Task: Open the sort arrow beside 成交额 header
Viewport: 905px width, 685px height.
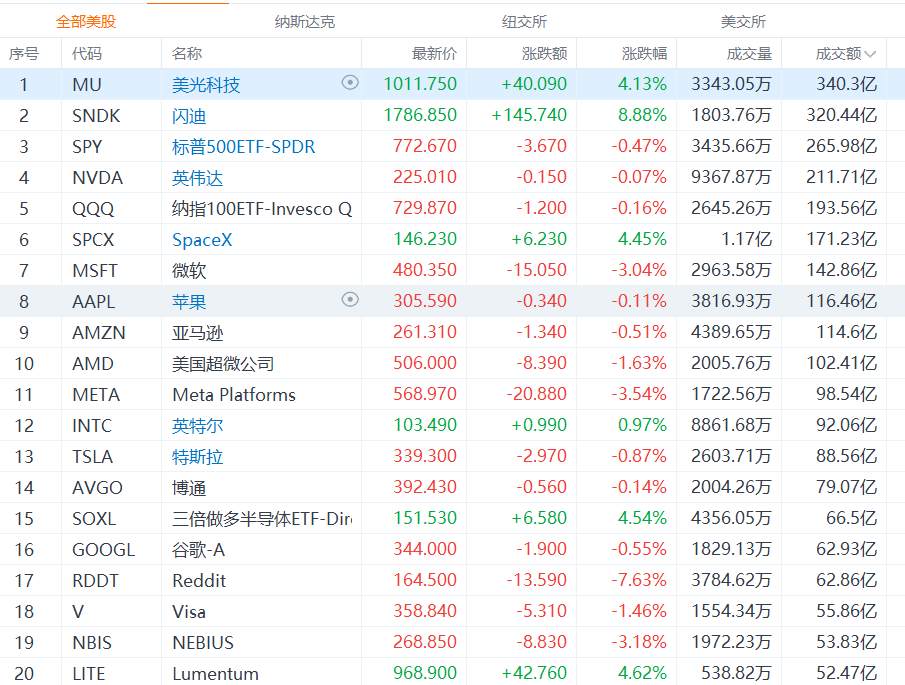Action: pyautogui.click(x=870, y=54)
